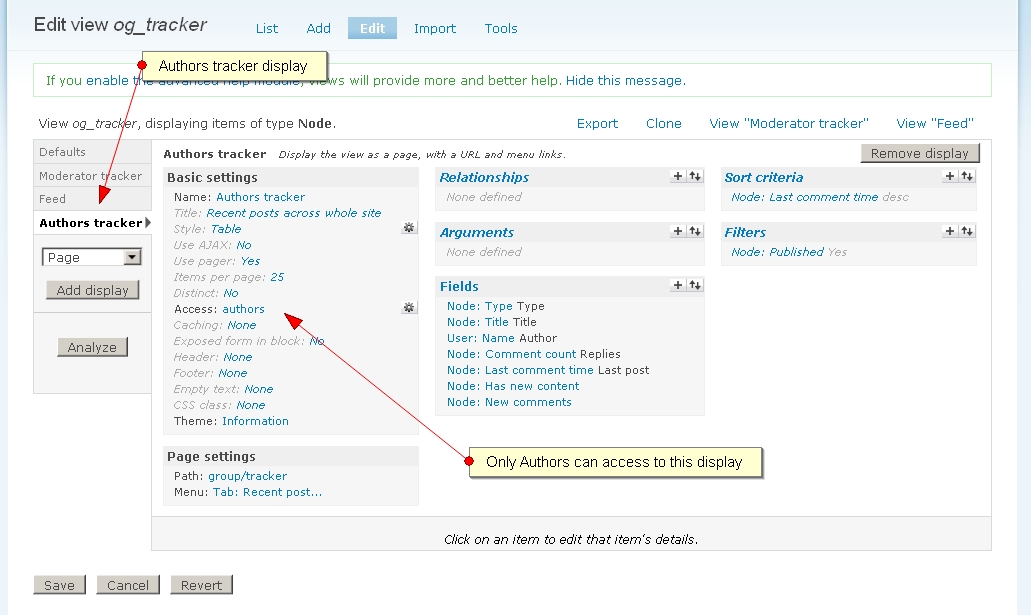Viewport: 1031px width, 615px height.
Task: Select the Authors tracker display tab
Action: click(93, 223)
